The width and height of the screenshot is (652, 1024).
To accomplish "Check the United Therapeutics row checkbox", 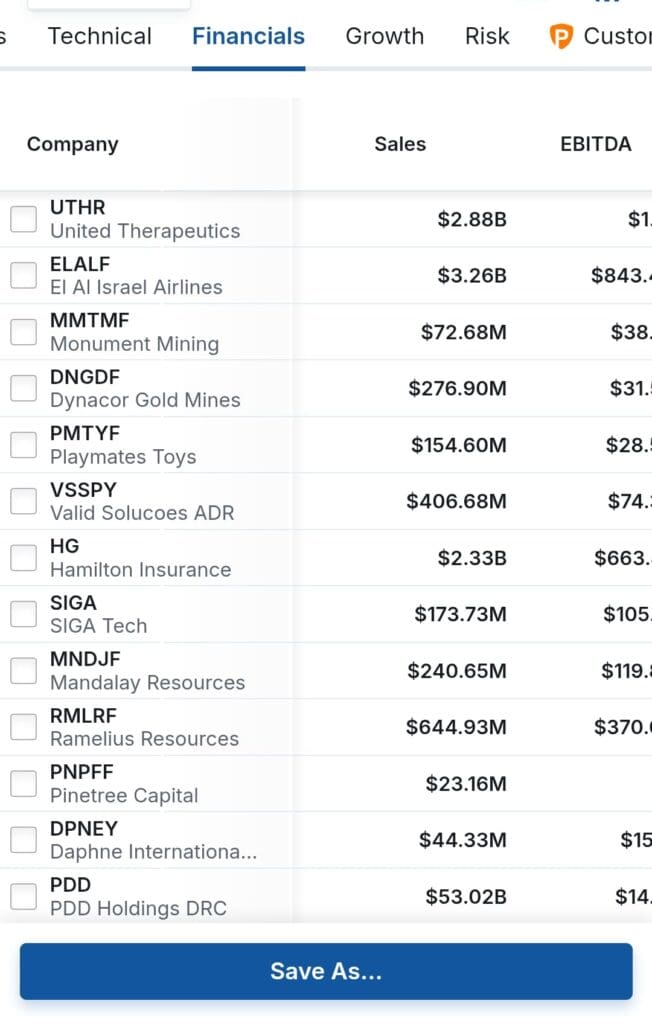I will coord(23,219).
